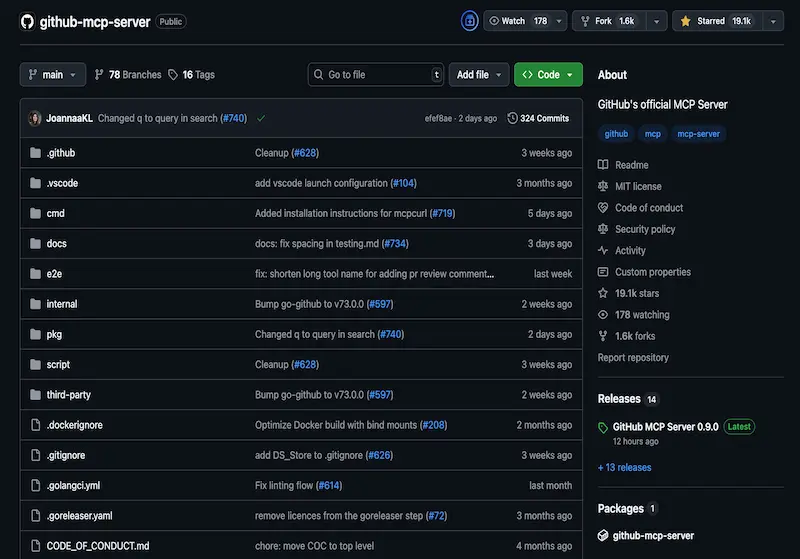Click the .goreleaser.yaml file icon
The width and height of the screenshot is (800, 559).
tap(35, 516)
